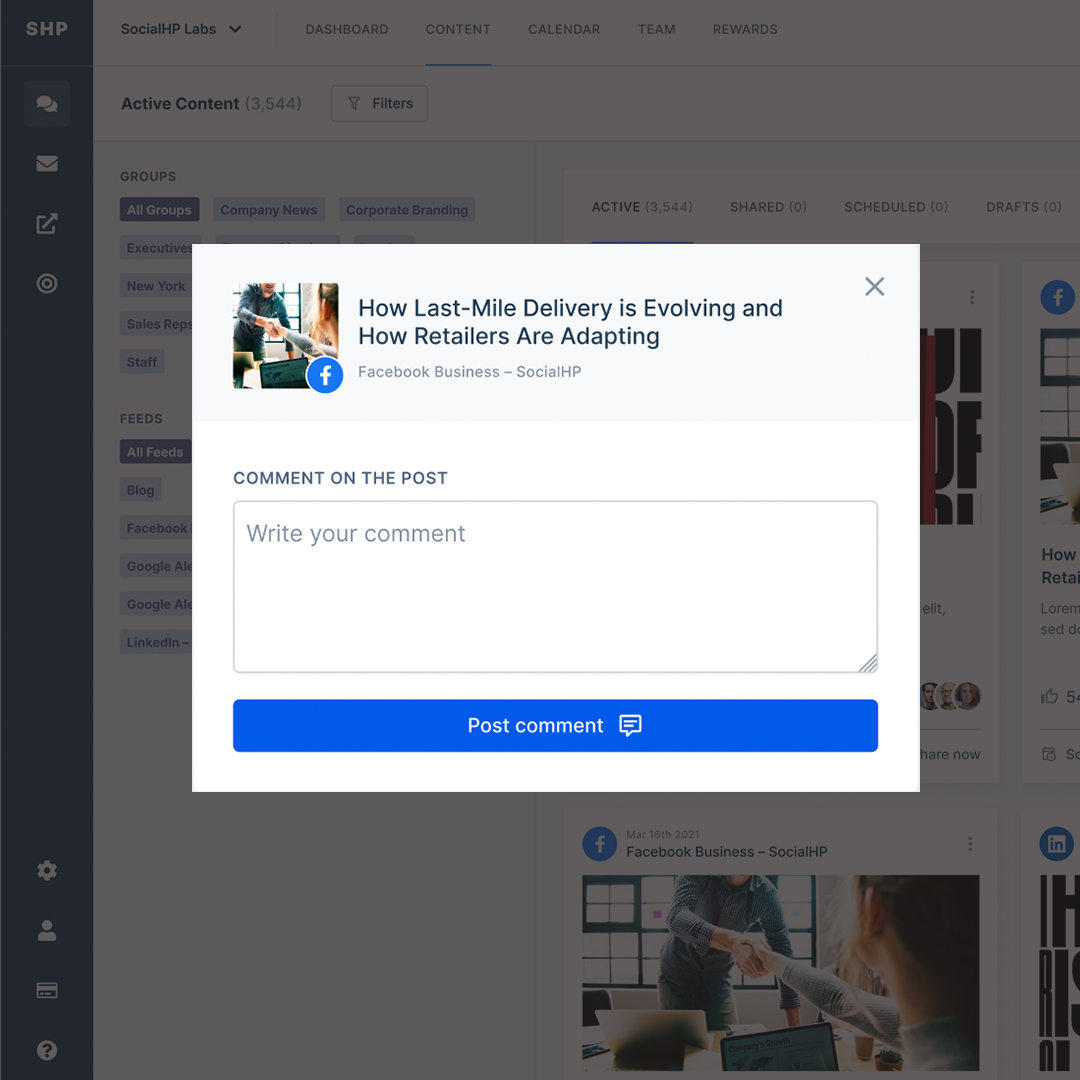Click the thumbs-up like icon on right card
This screenshot has width=1080, height=1080.
1050,696
